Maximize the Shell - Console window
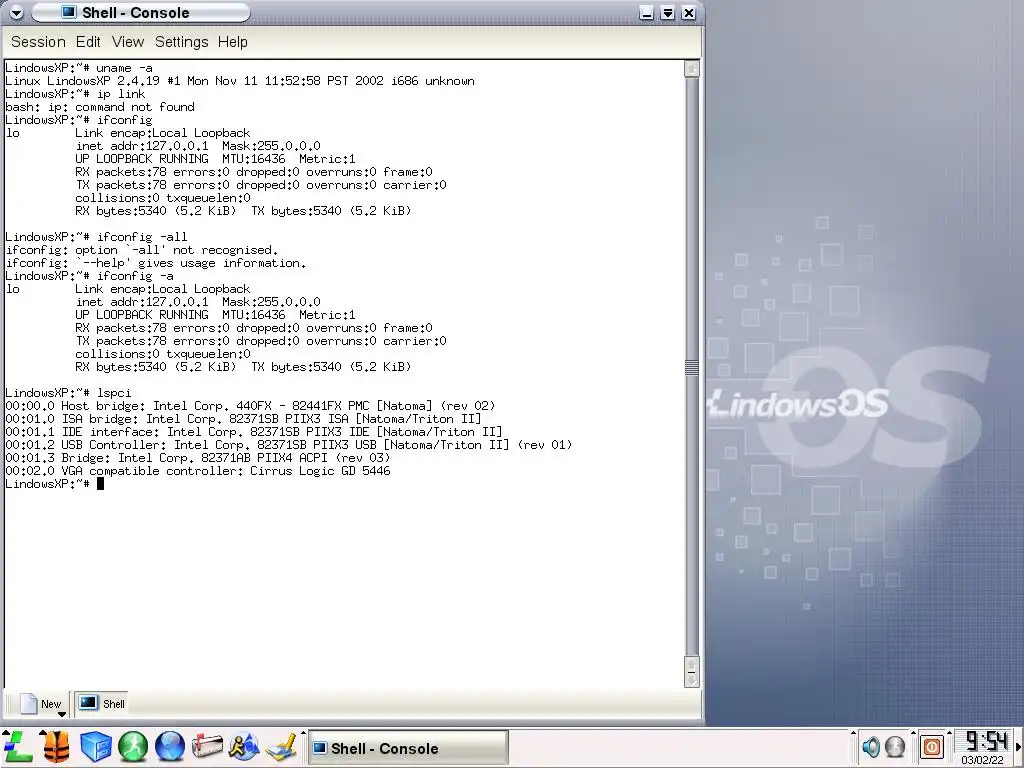Image resolution: width=1024 pixels, height=768 pixels. click(x=667, y=12)
